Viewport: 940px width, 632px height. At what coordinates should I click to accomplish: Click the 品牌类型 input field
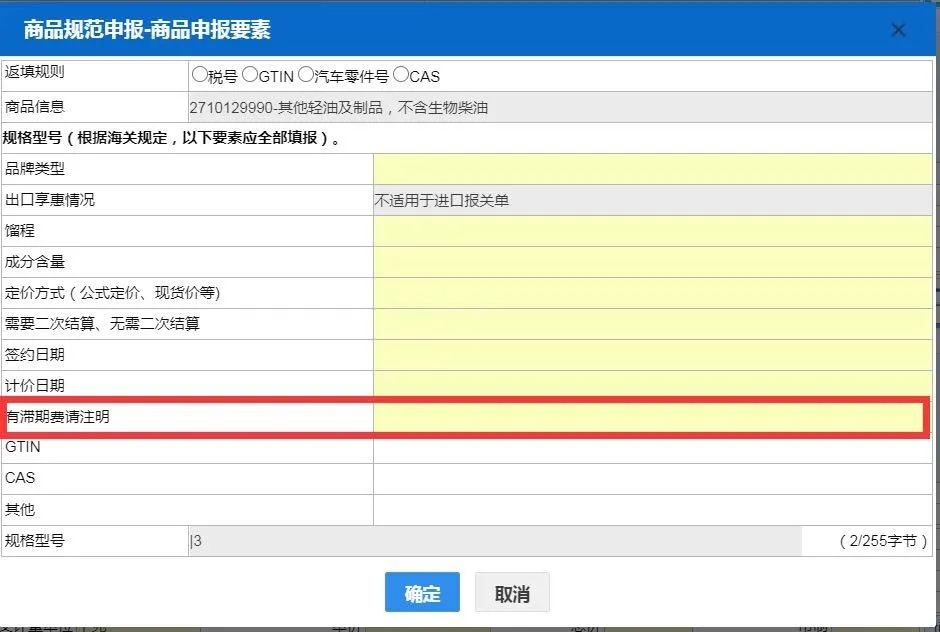tap(652, 169)
